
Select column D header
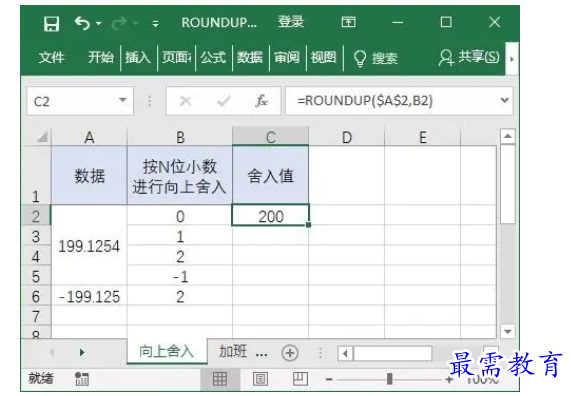pyautogui.click(x=347, y=137)
